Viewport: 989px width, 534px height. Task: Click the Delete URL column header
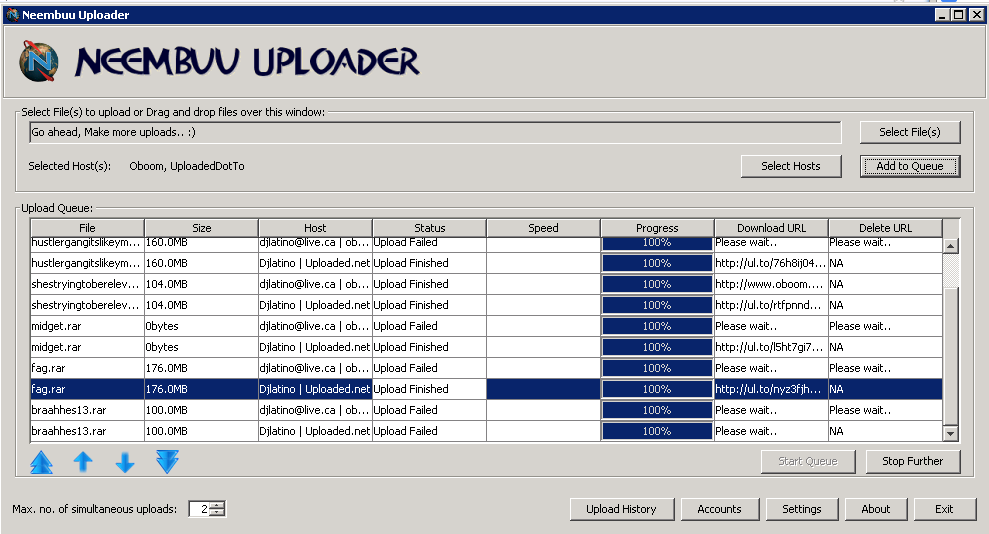coord(886,228)
